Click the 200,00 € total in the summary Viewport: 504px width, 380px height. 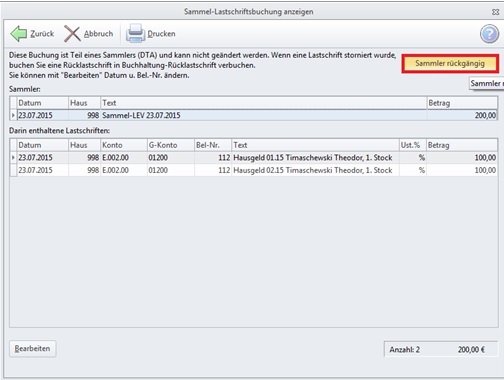click(x=471, y=349)
